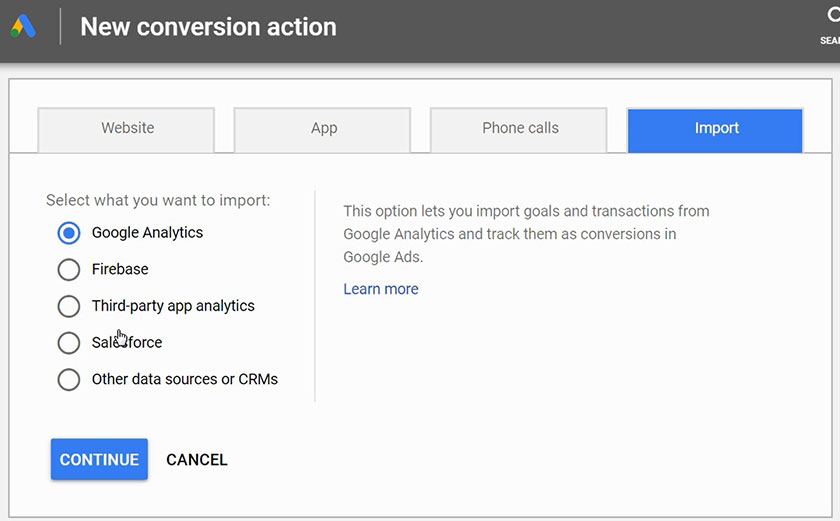Image resolution: width=840 pixels, height=521 pixels.
Task: Click the Import tab
Action: click(x=715, y=129)
